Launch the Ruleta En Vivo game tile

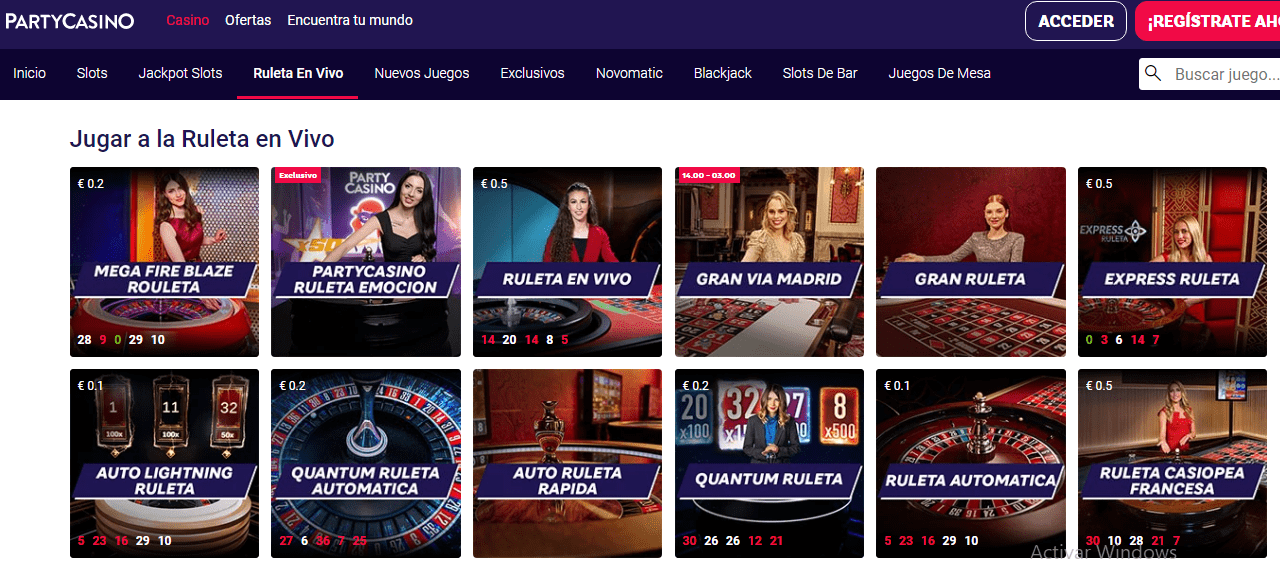point(568,262)
